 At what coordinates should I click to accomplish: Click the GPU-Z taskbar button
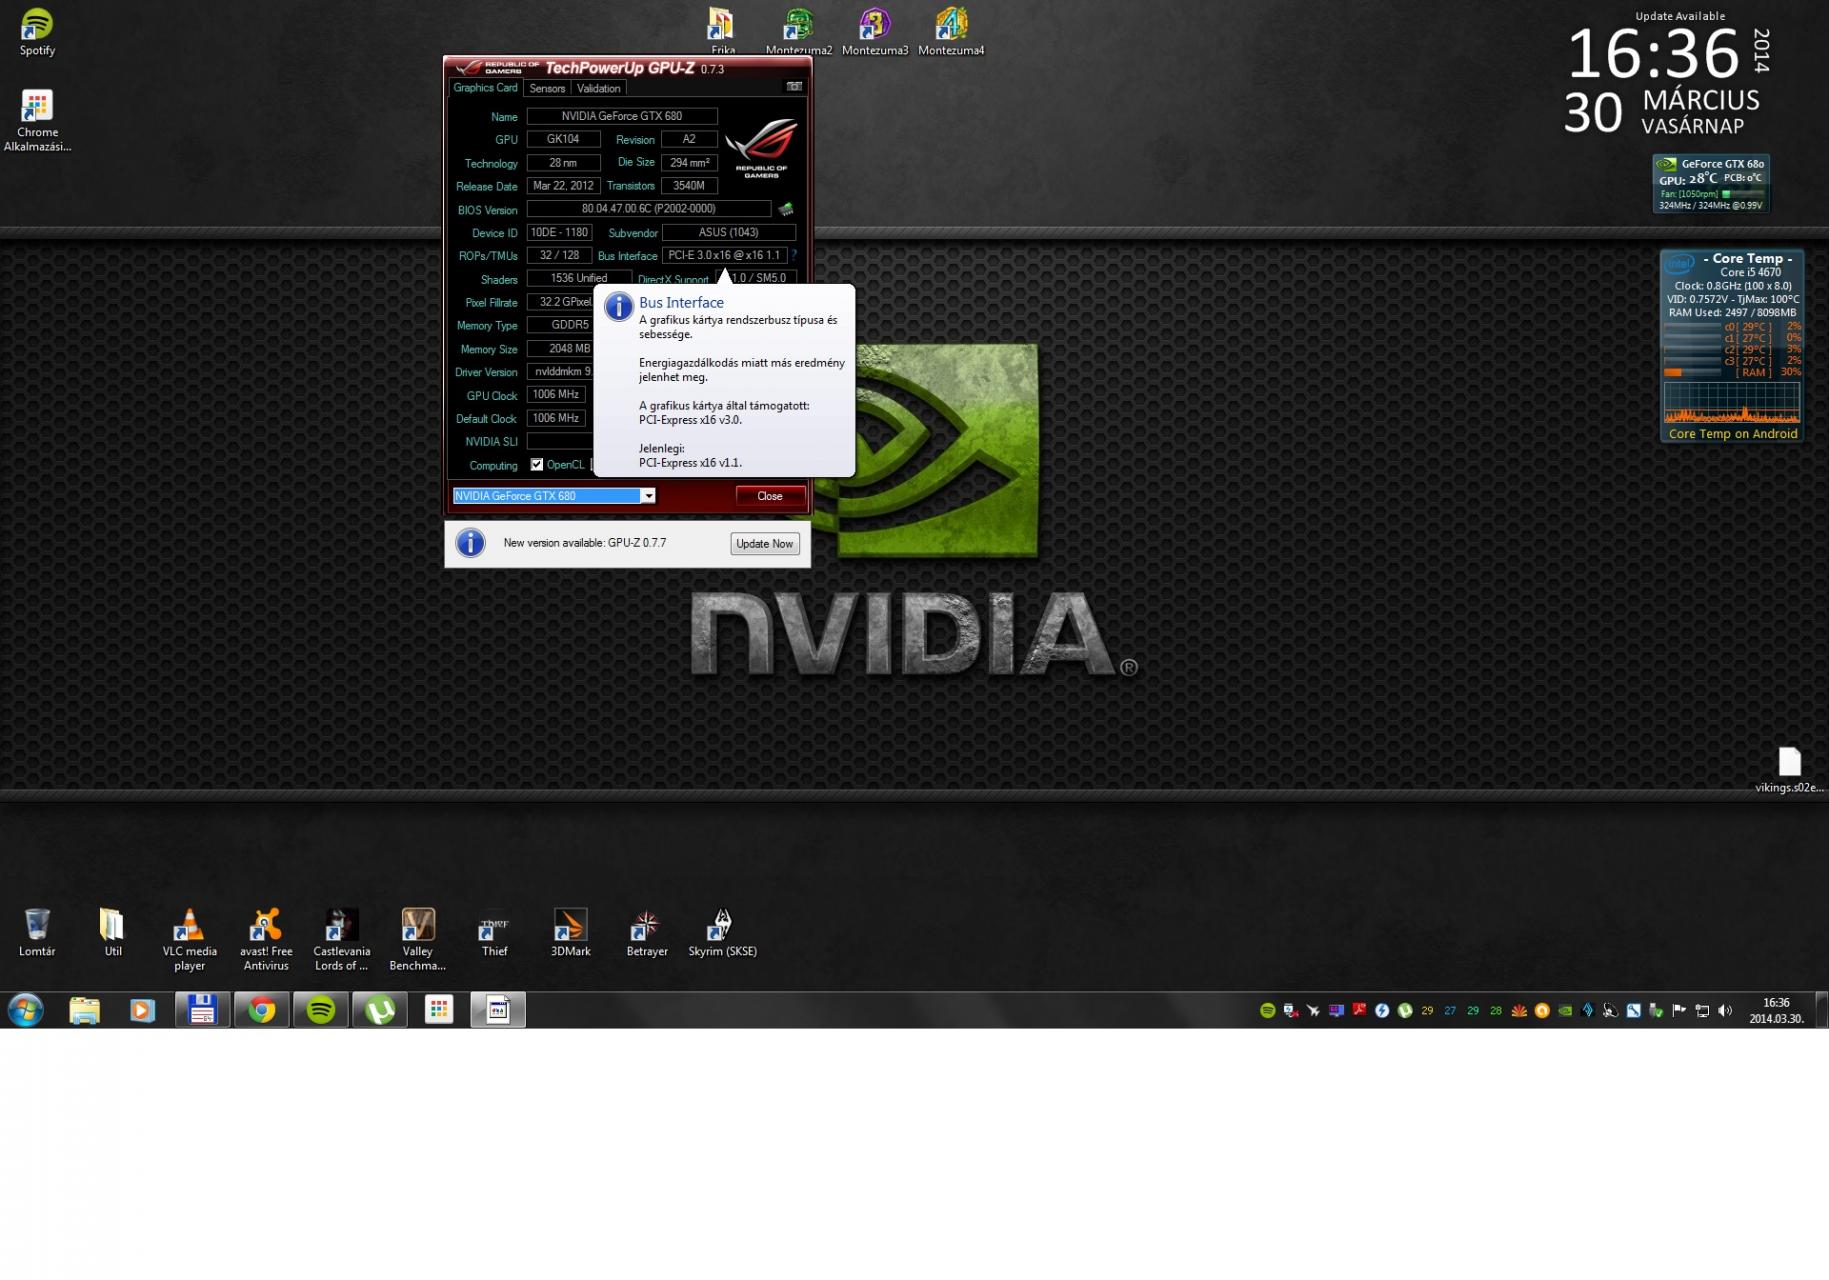498,1010
